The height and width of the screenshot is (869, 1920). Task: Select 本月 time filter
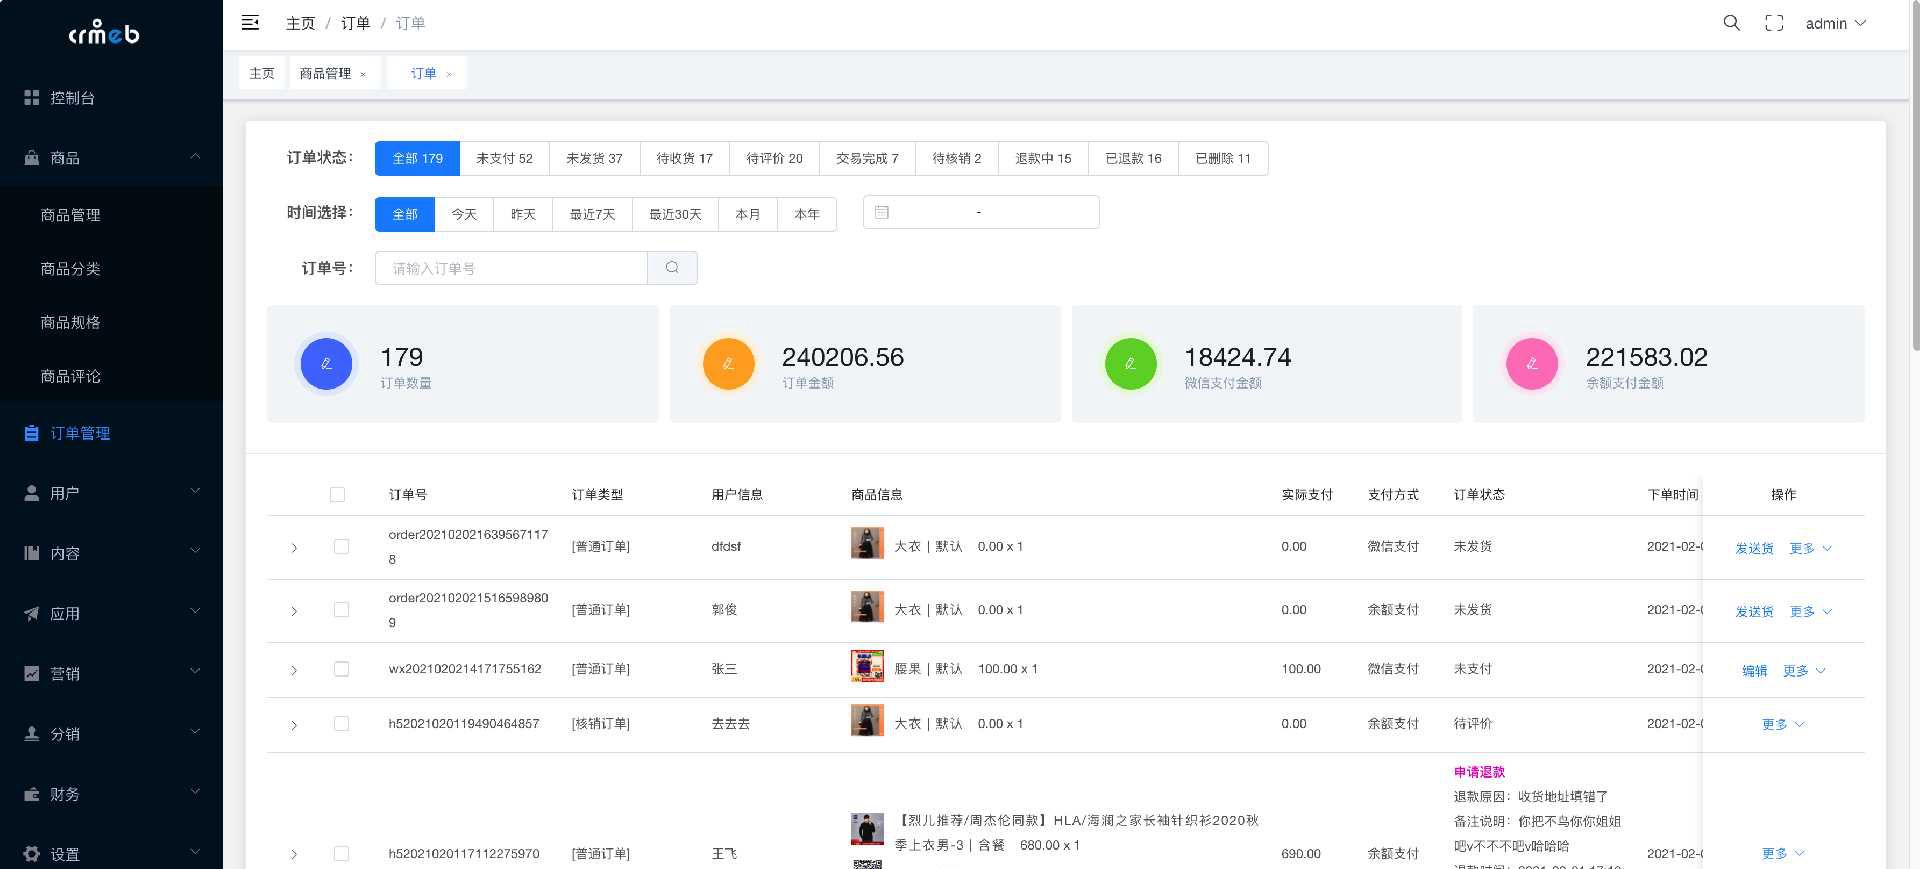(747, 214)
